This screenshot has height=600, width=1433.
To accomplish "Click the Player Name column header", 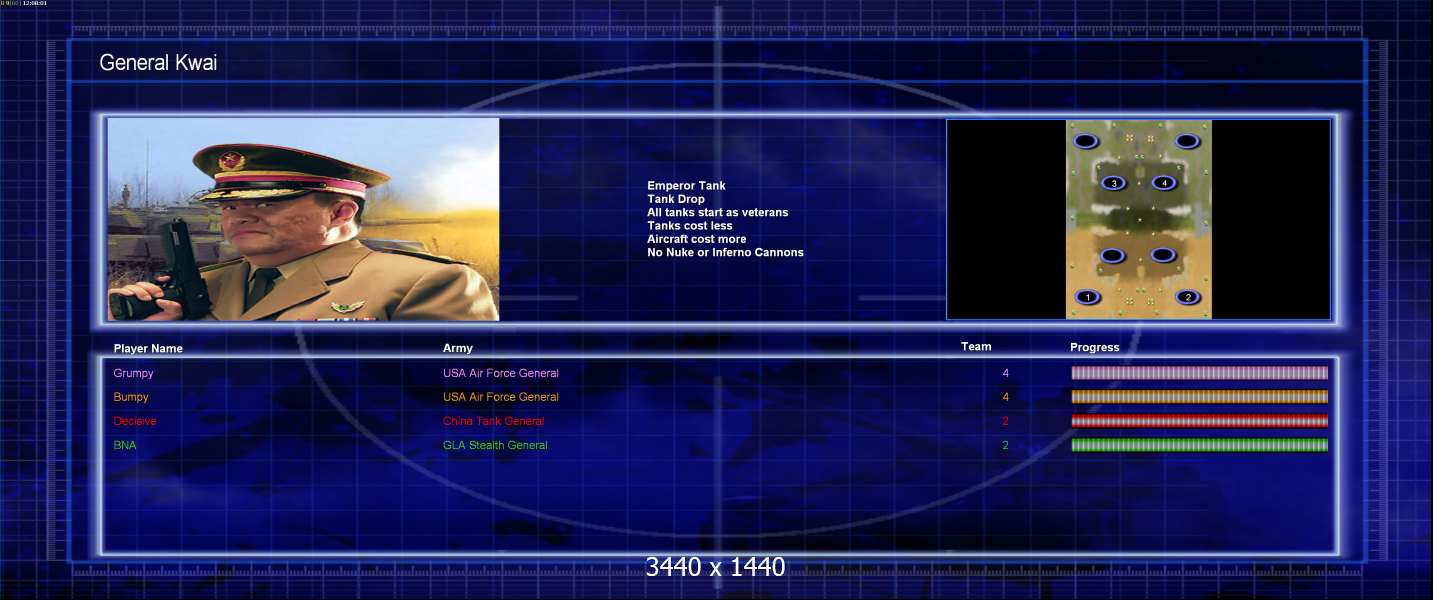I will (x=148, y=349).
